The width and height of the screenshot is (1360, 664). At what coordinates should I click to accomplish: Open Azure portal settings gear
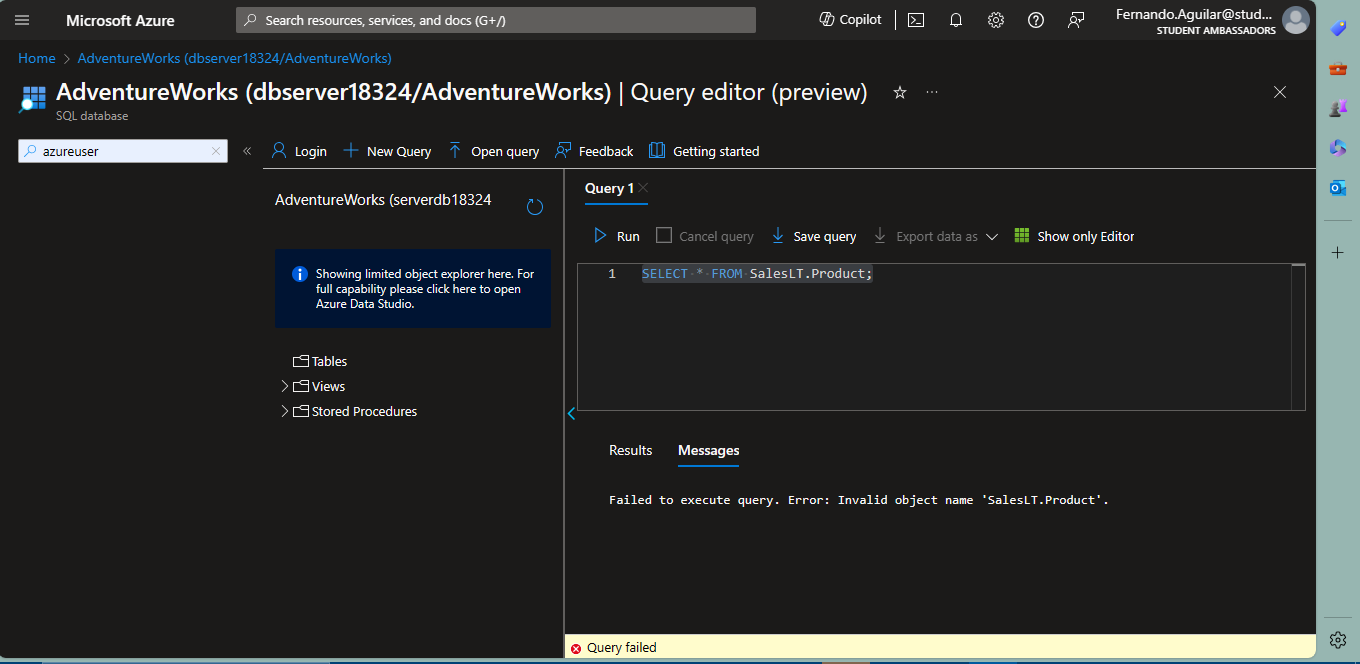point(995,20)
